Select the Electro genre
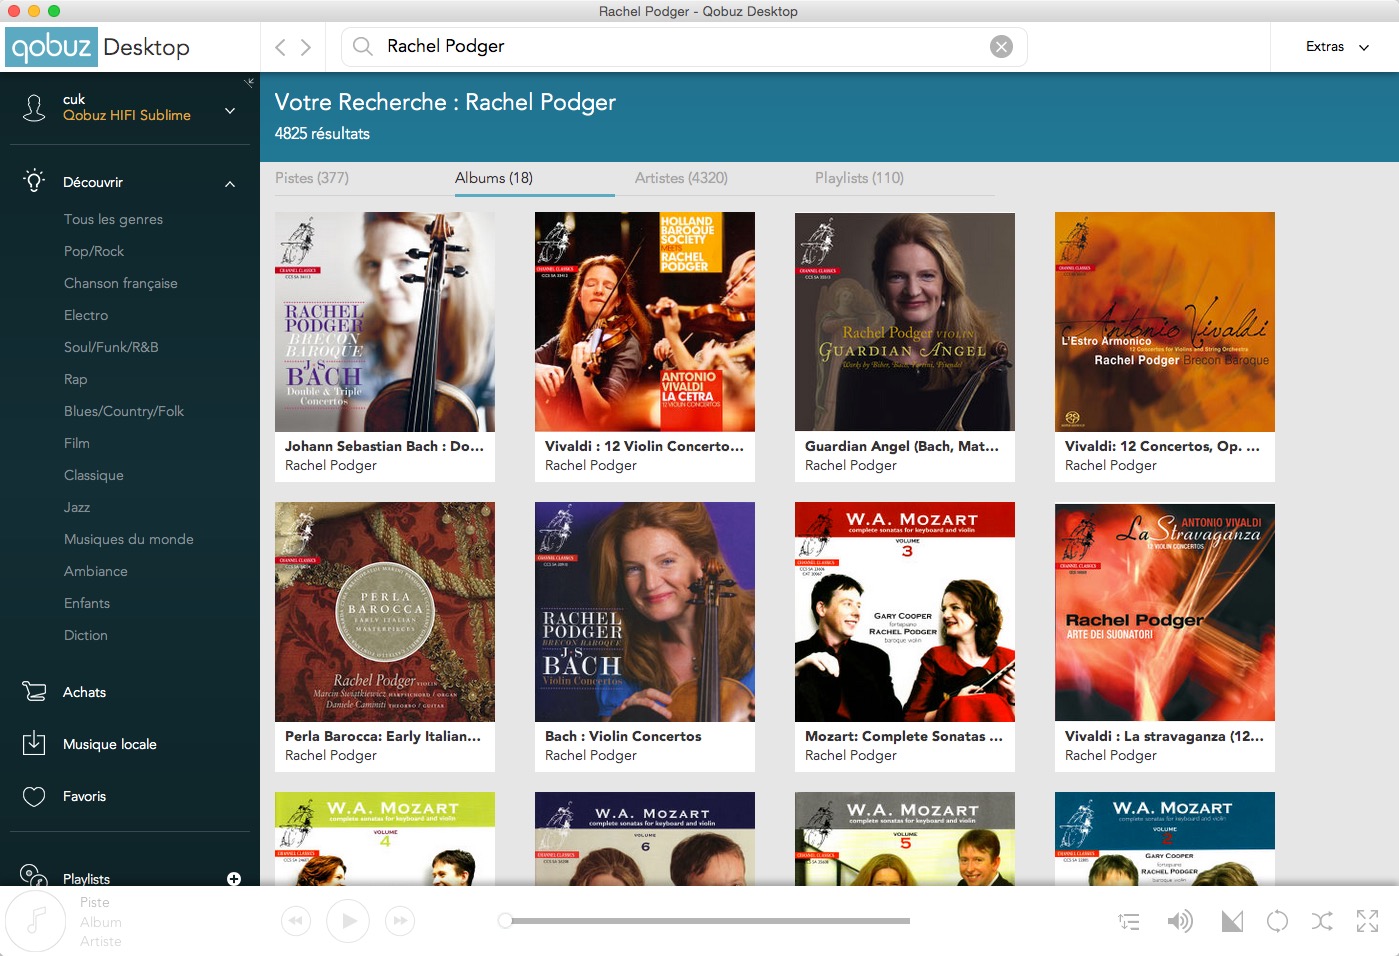The image size is (1399, 956). [x=86, y=315]
